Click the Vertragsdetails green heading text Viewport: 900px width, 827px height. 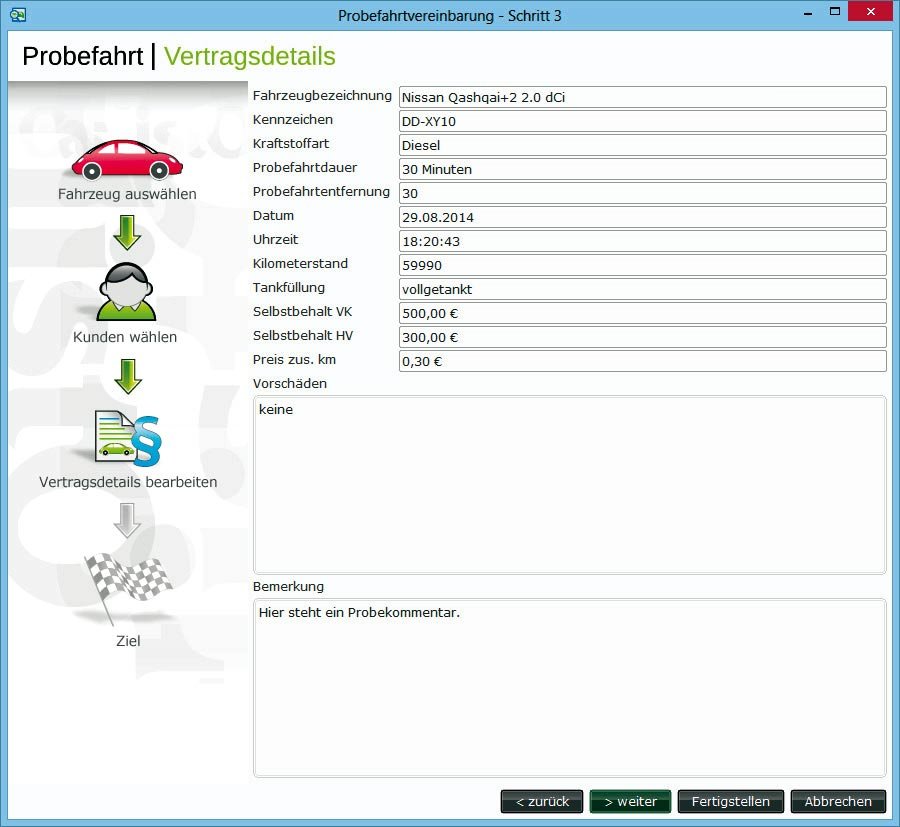coord(250,56)
